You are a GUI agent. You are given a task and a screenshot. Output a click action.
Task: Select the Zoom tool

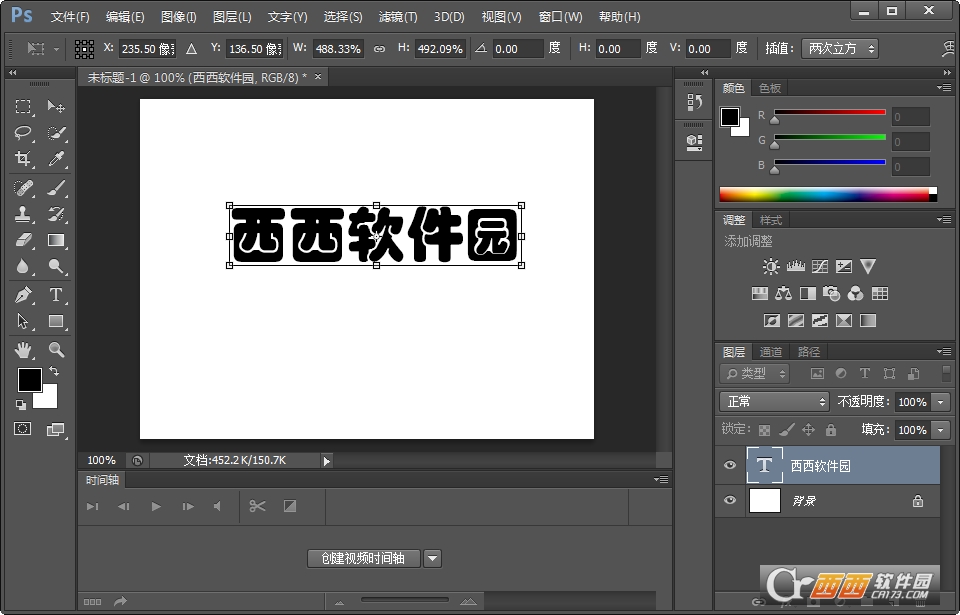tap(57, 349)
